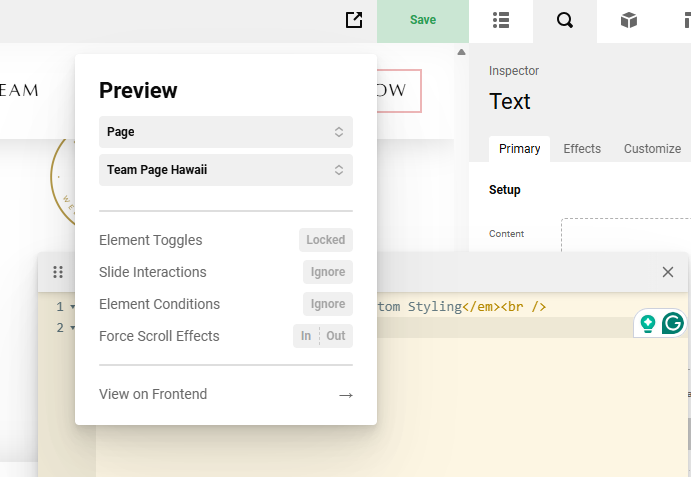Close the code editor panel

668,272
